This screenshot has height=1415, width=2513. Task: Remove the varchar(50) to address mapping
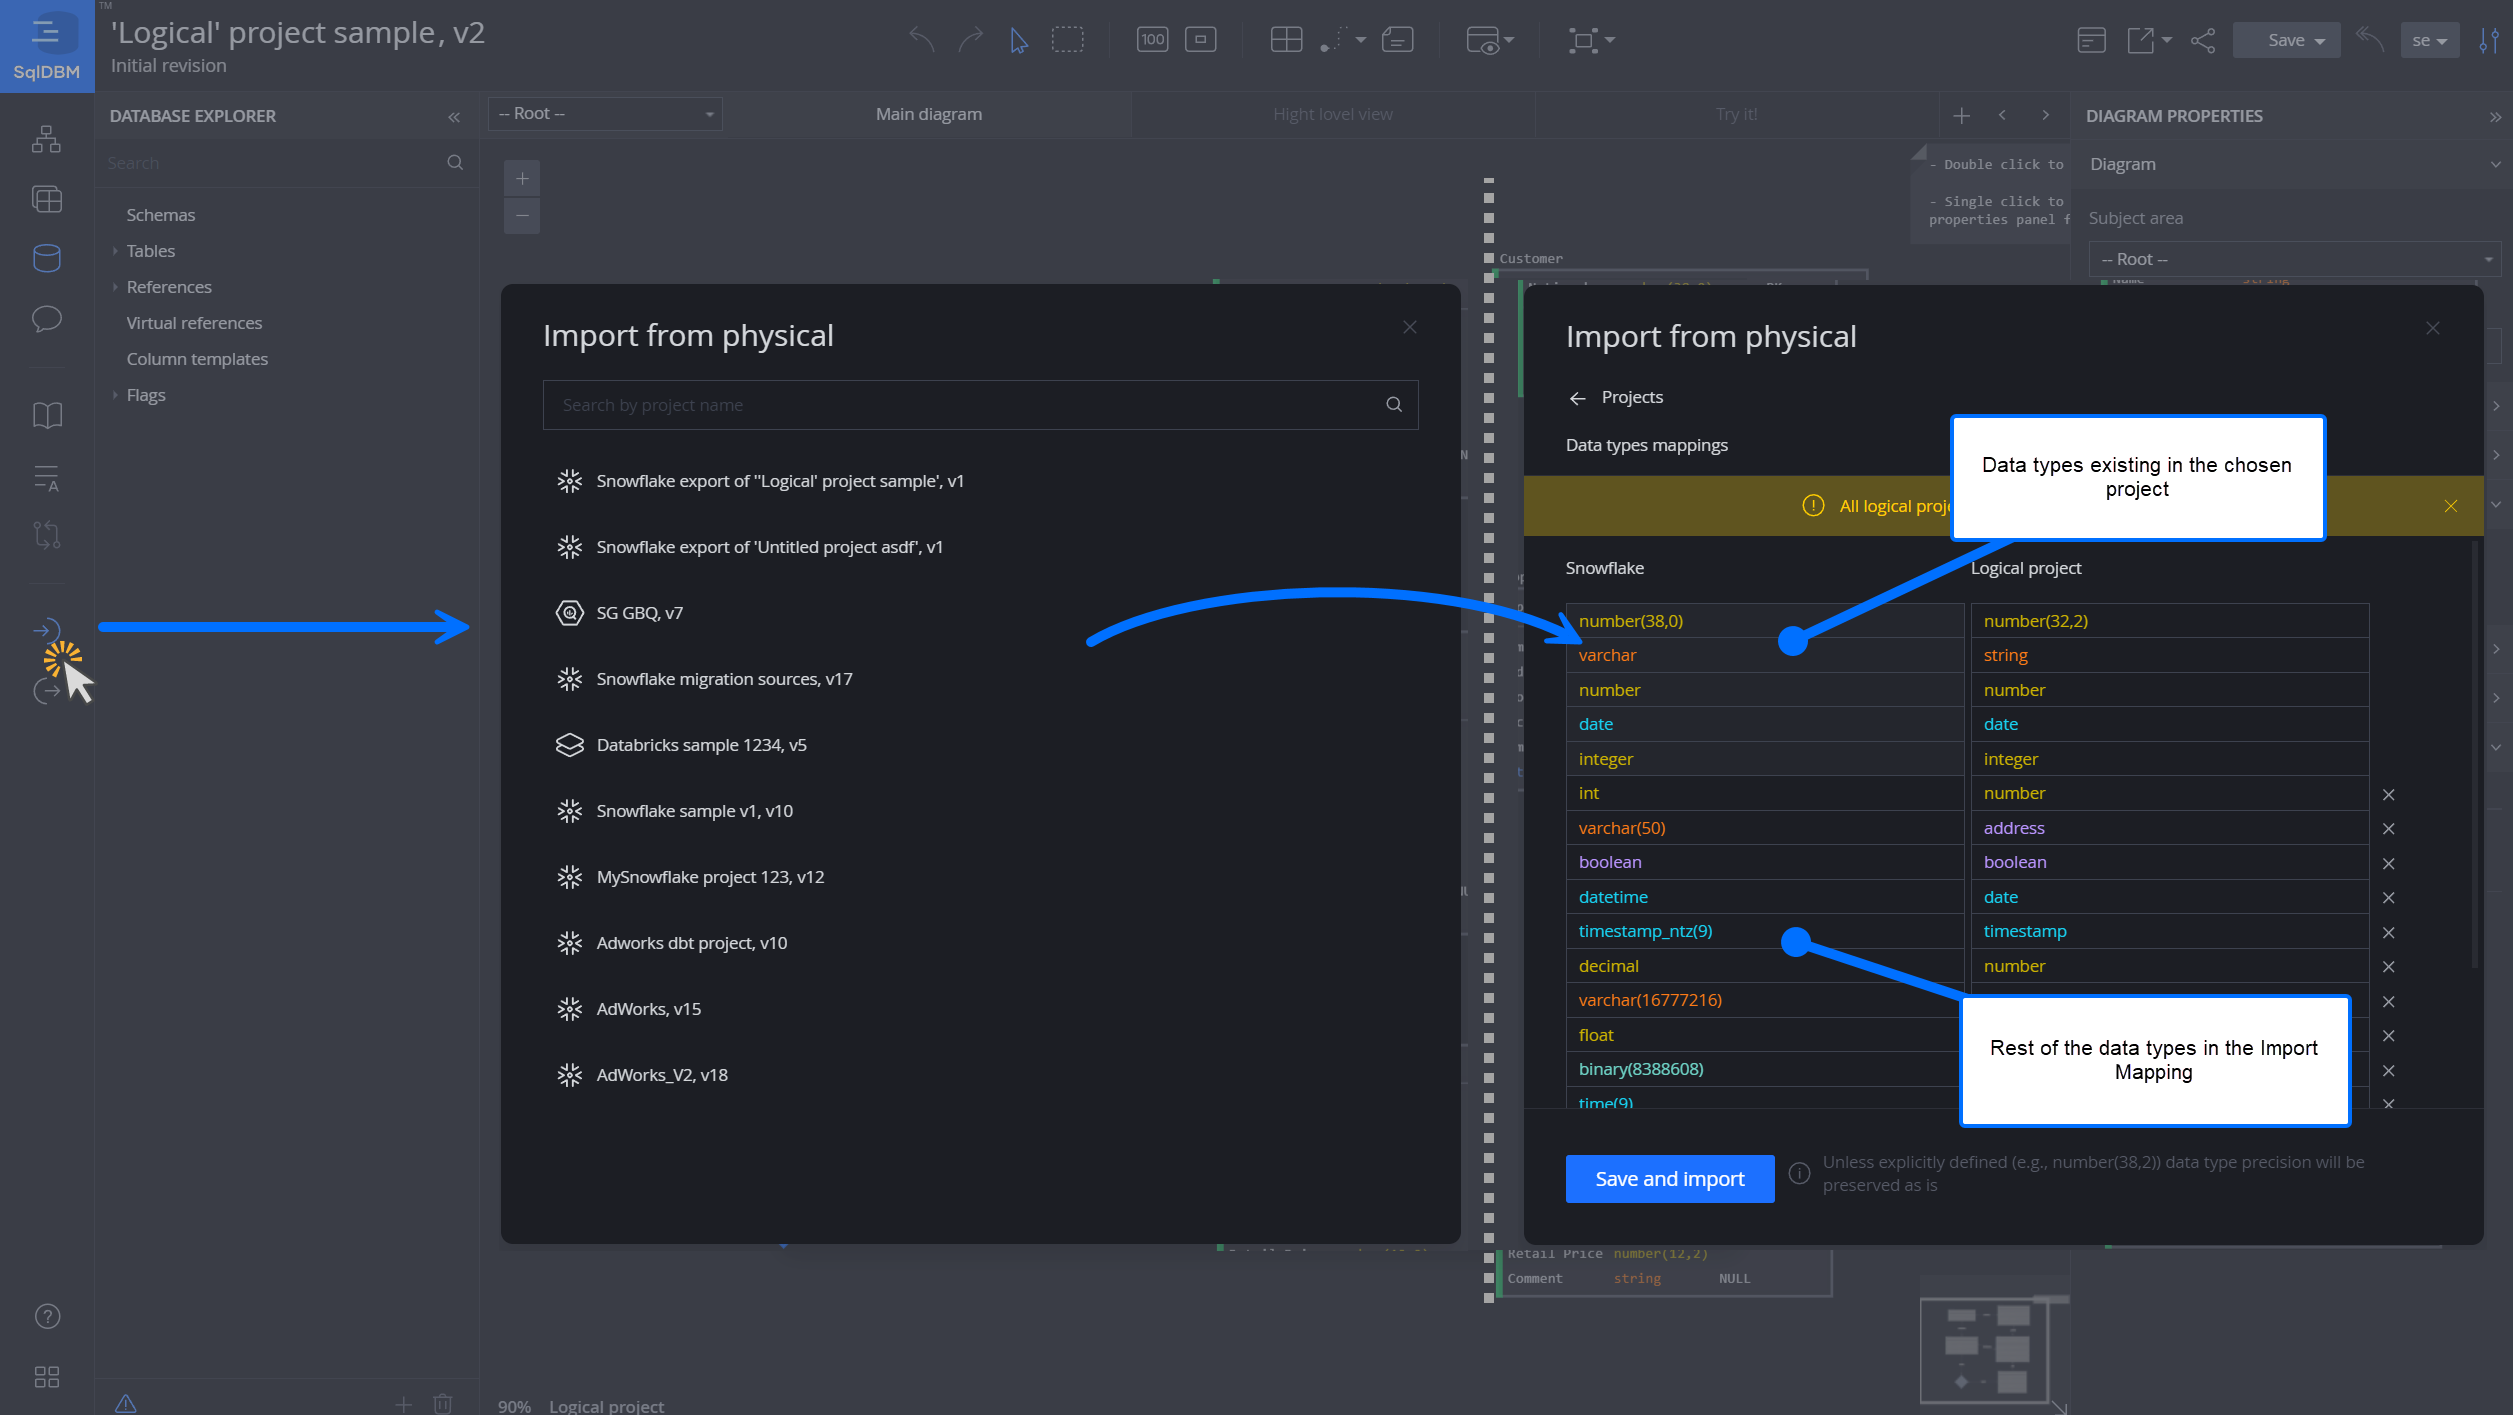[x=2388, y=828]
